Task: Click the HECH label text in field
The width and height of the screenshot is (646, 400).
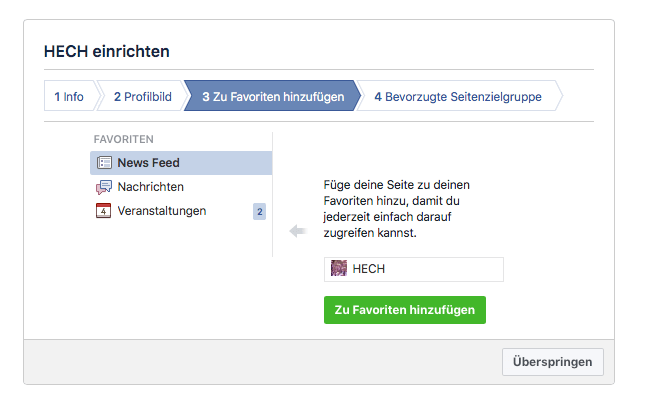Action: tap(368, 269)
